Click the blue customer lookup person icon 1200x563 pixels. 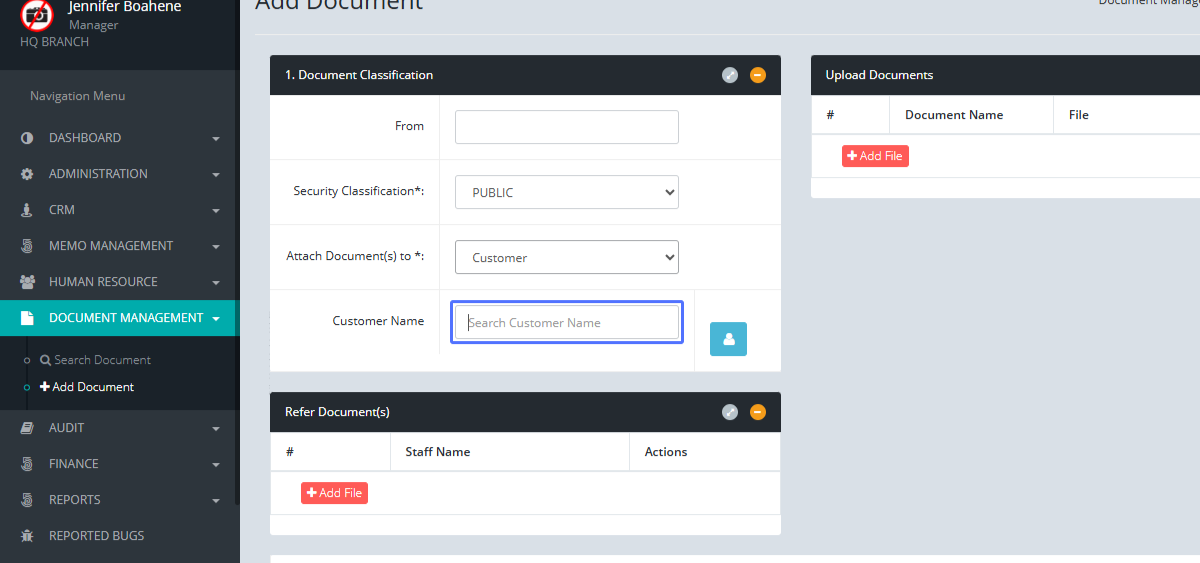pos(728,339)
